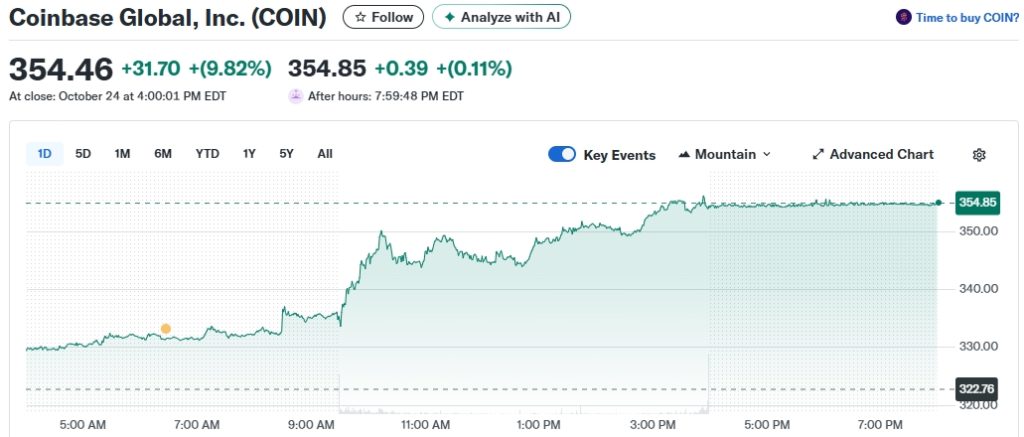The height and width of the screenshot is (437, 1024).
Task: Show the YTD chart range
Action: (x=207, y=154)
